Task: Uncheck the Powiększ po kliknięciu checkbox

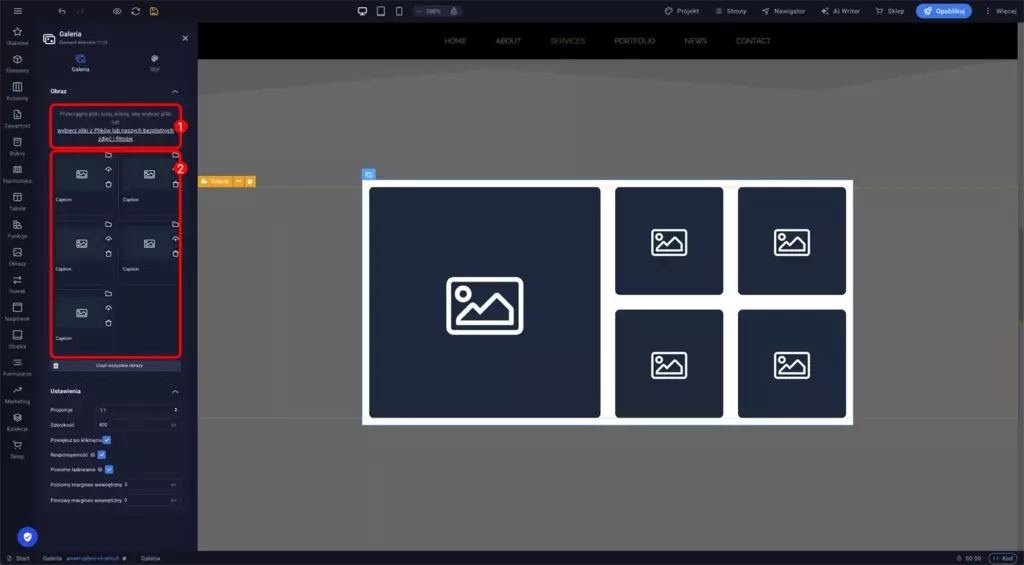Action: click(x=107, y=439)
